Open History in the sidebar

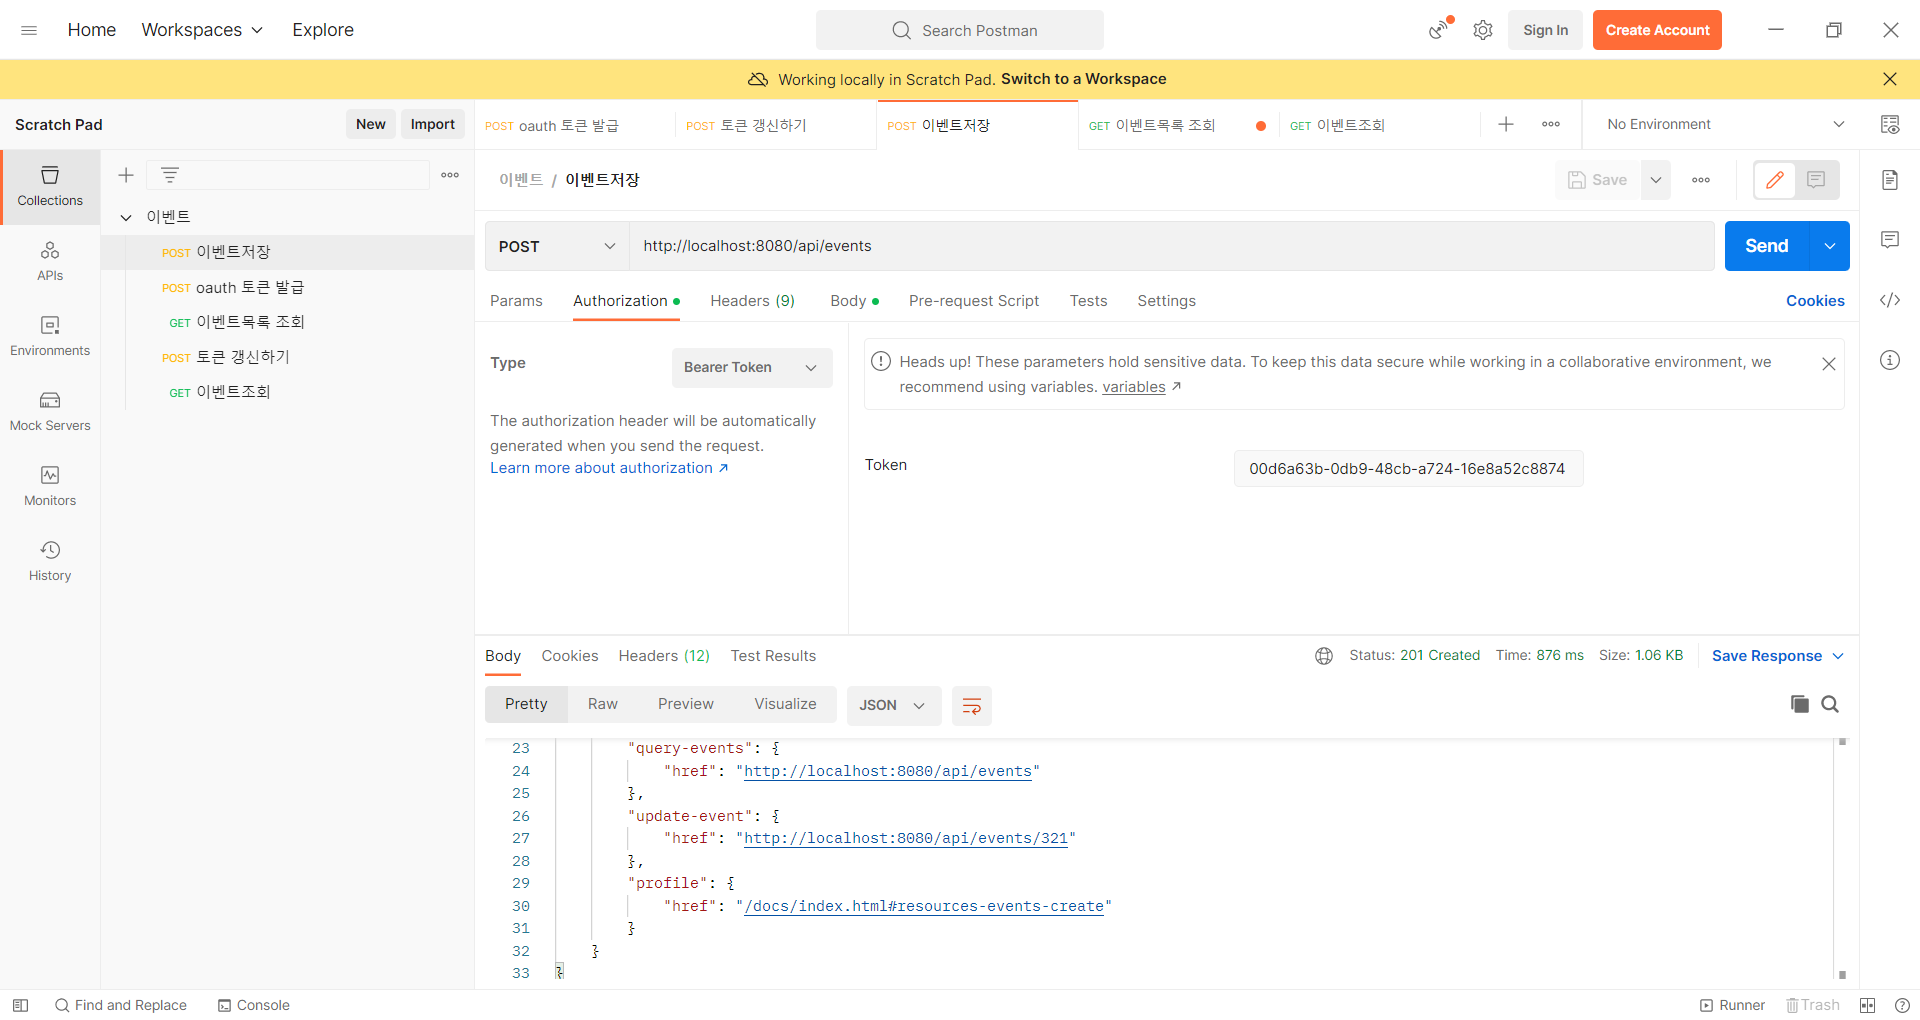tap(50, 562)
